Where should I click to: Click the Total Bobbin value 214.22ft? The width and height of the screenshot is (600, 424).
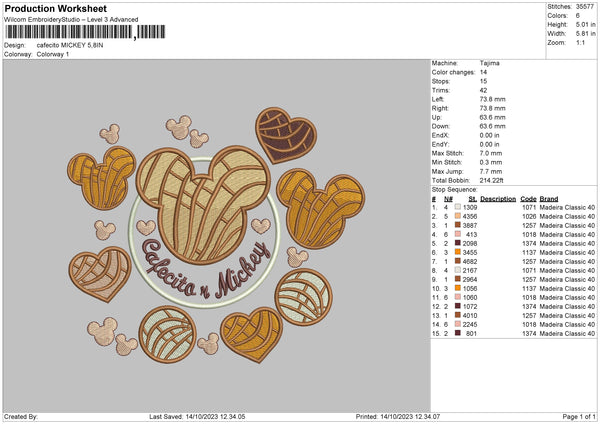click(492, 180)
